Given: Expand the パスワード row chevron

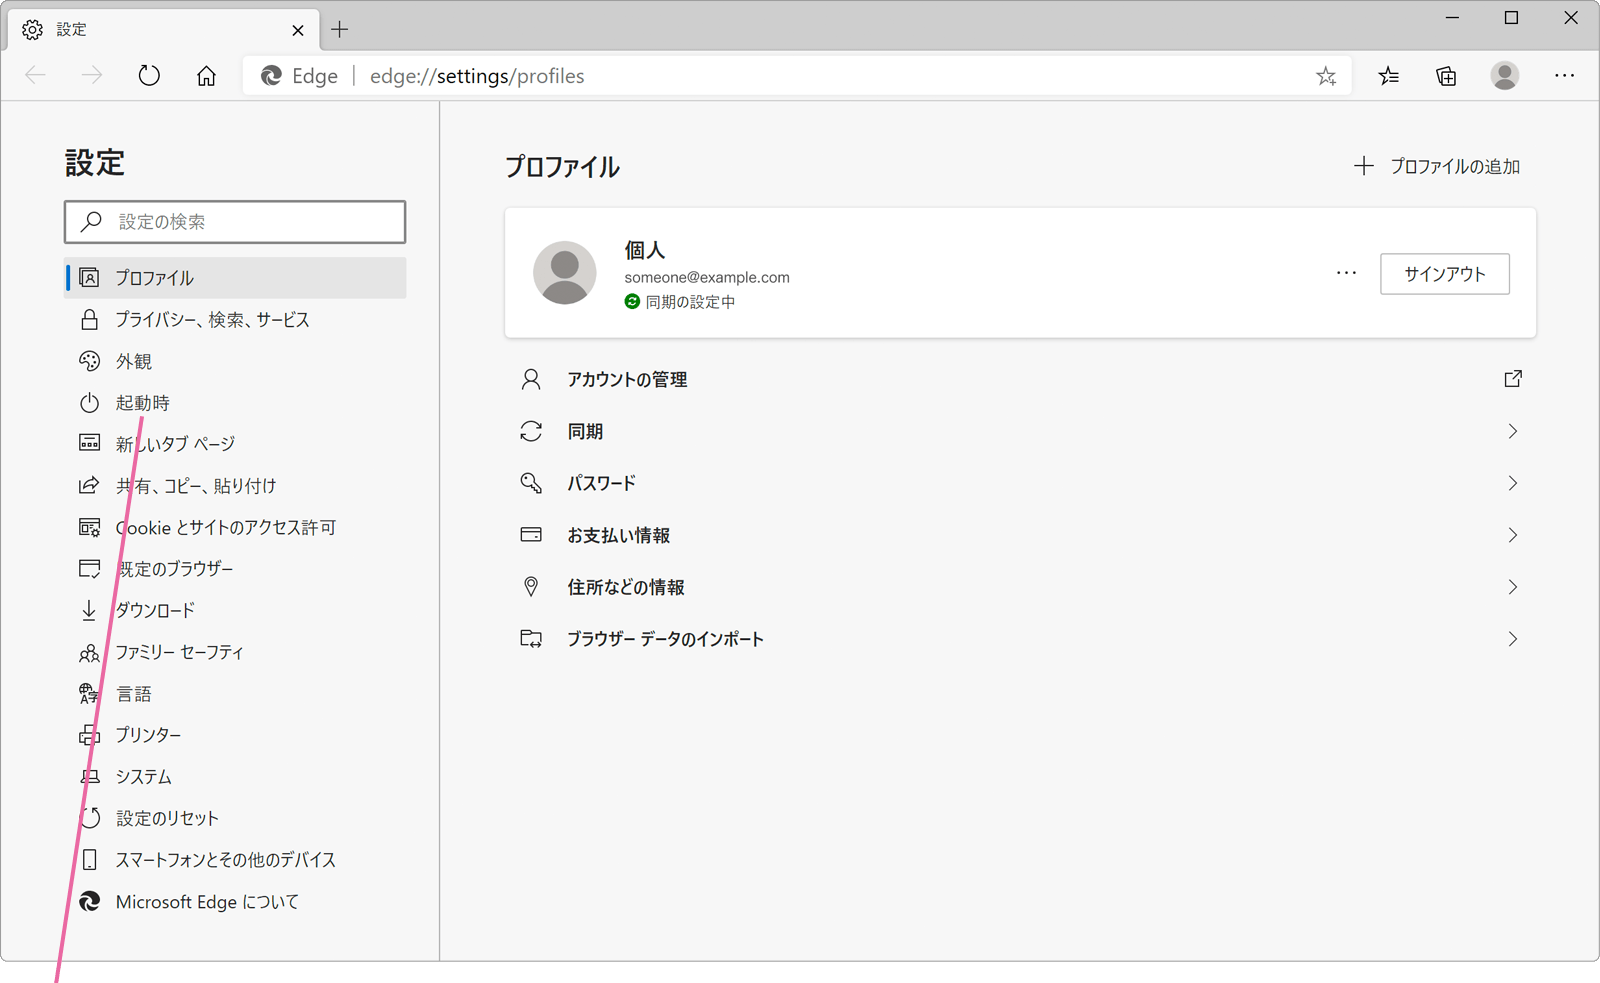Looking at the screenshot, I should point(1513,483).
